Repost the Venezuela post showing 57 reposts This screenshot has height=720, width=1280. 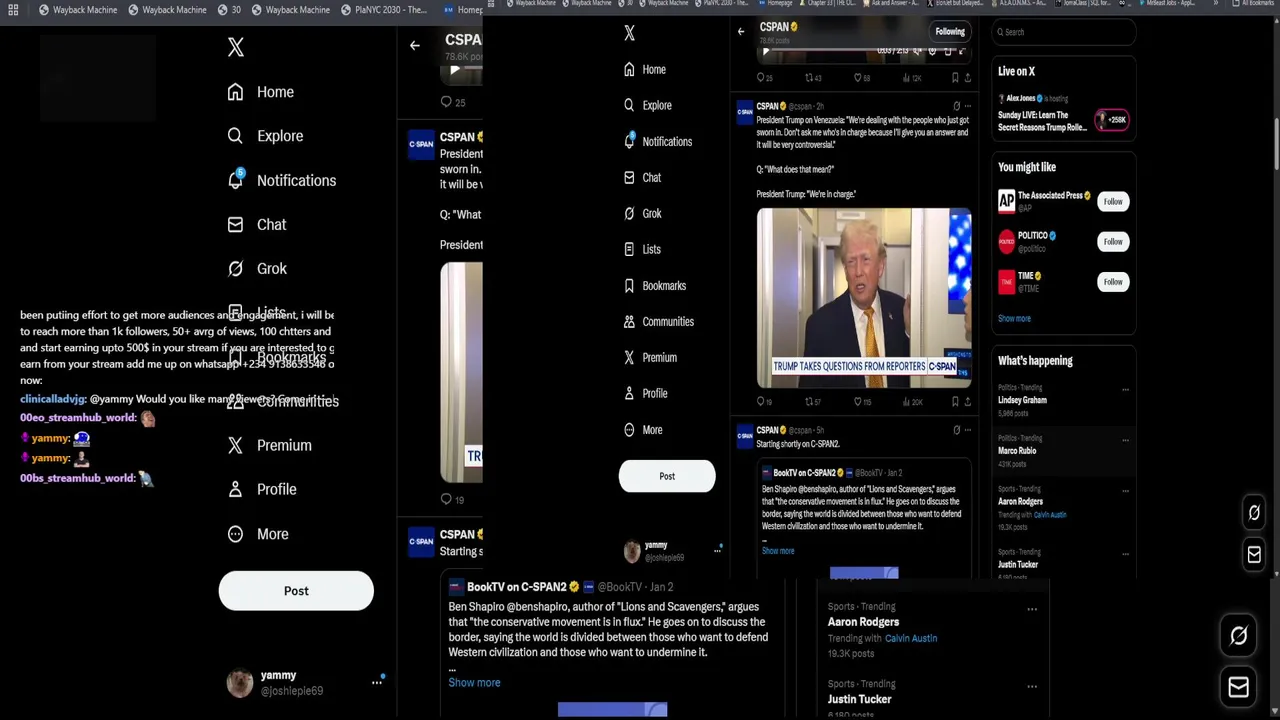[813, 402]
